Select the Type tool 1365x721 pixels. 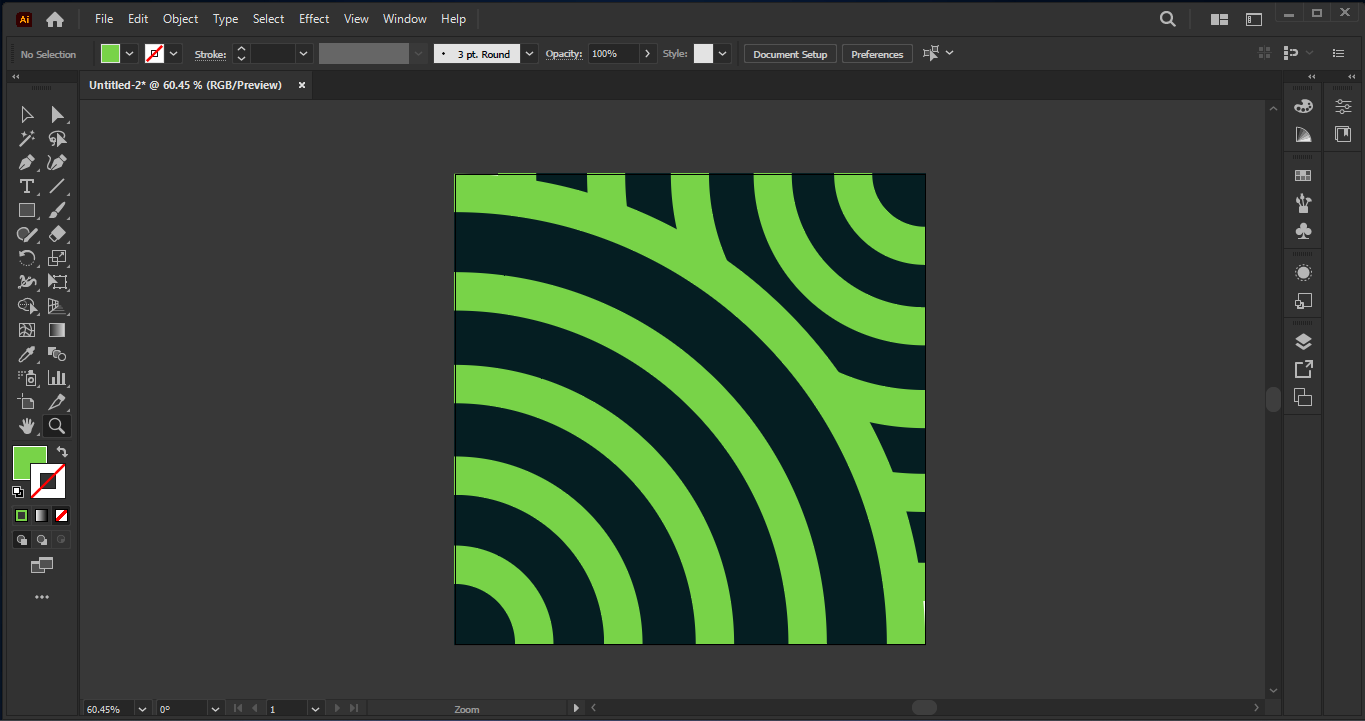tap(27, 187)
